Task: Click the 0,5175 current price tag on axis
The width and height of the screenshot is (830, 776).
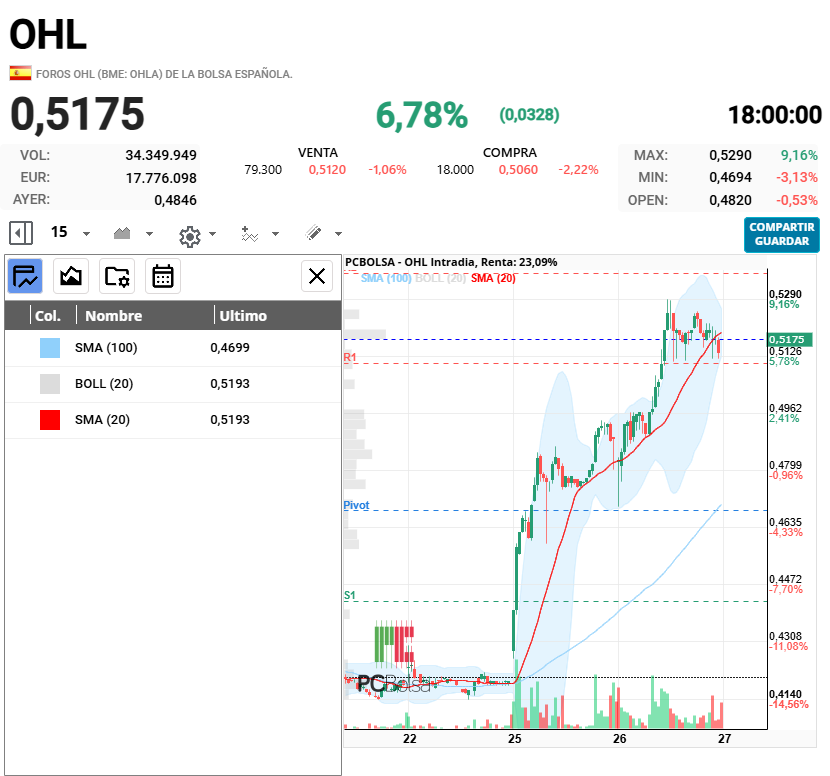Action: [x=790, y=339]
